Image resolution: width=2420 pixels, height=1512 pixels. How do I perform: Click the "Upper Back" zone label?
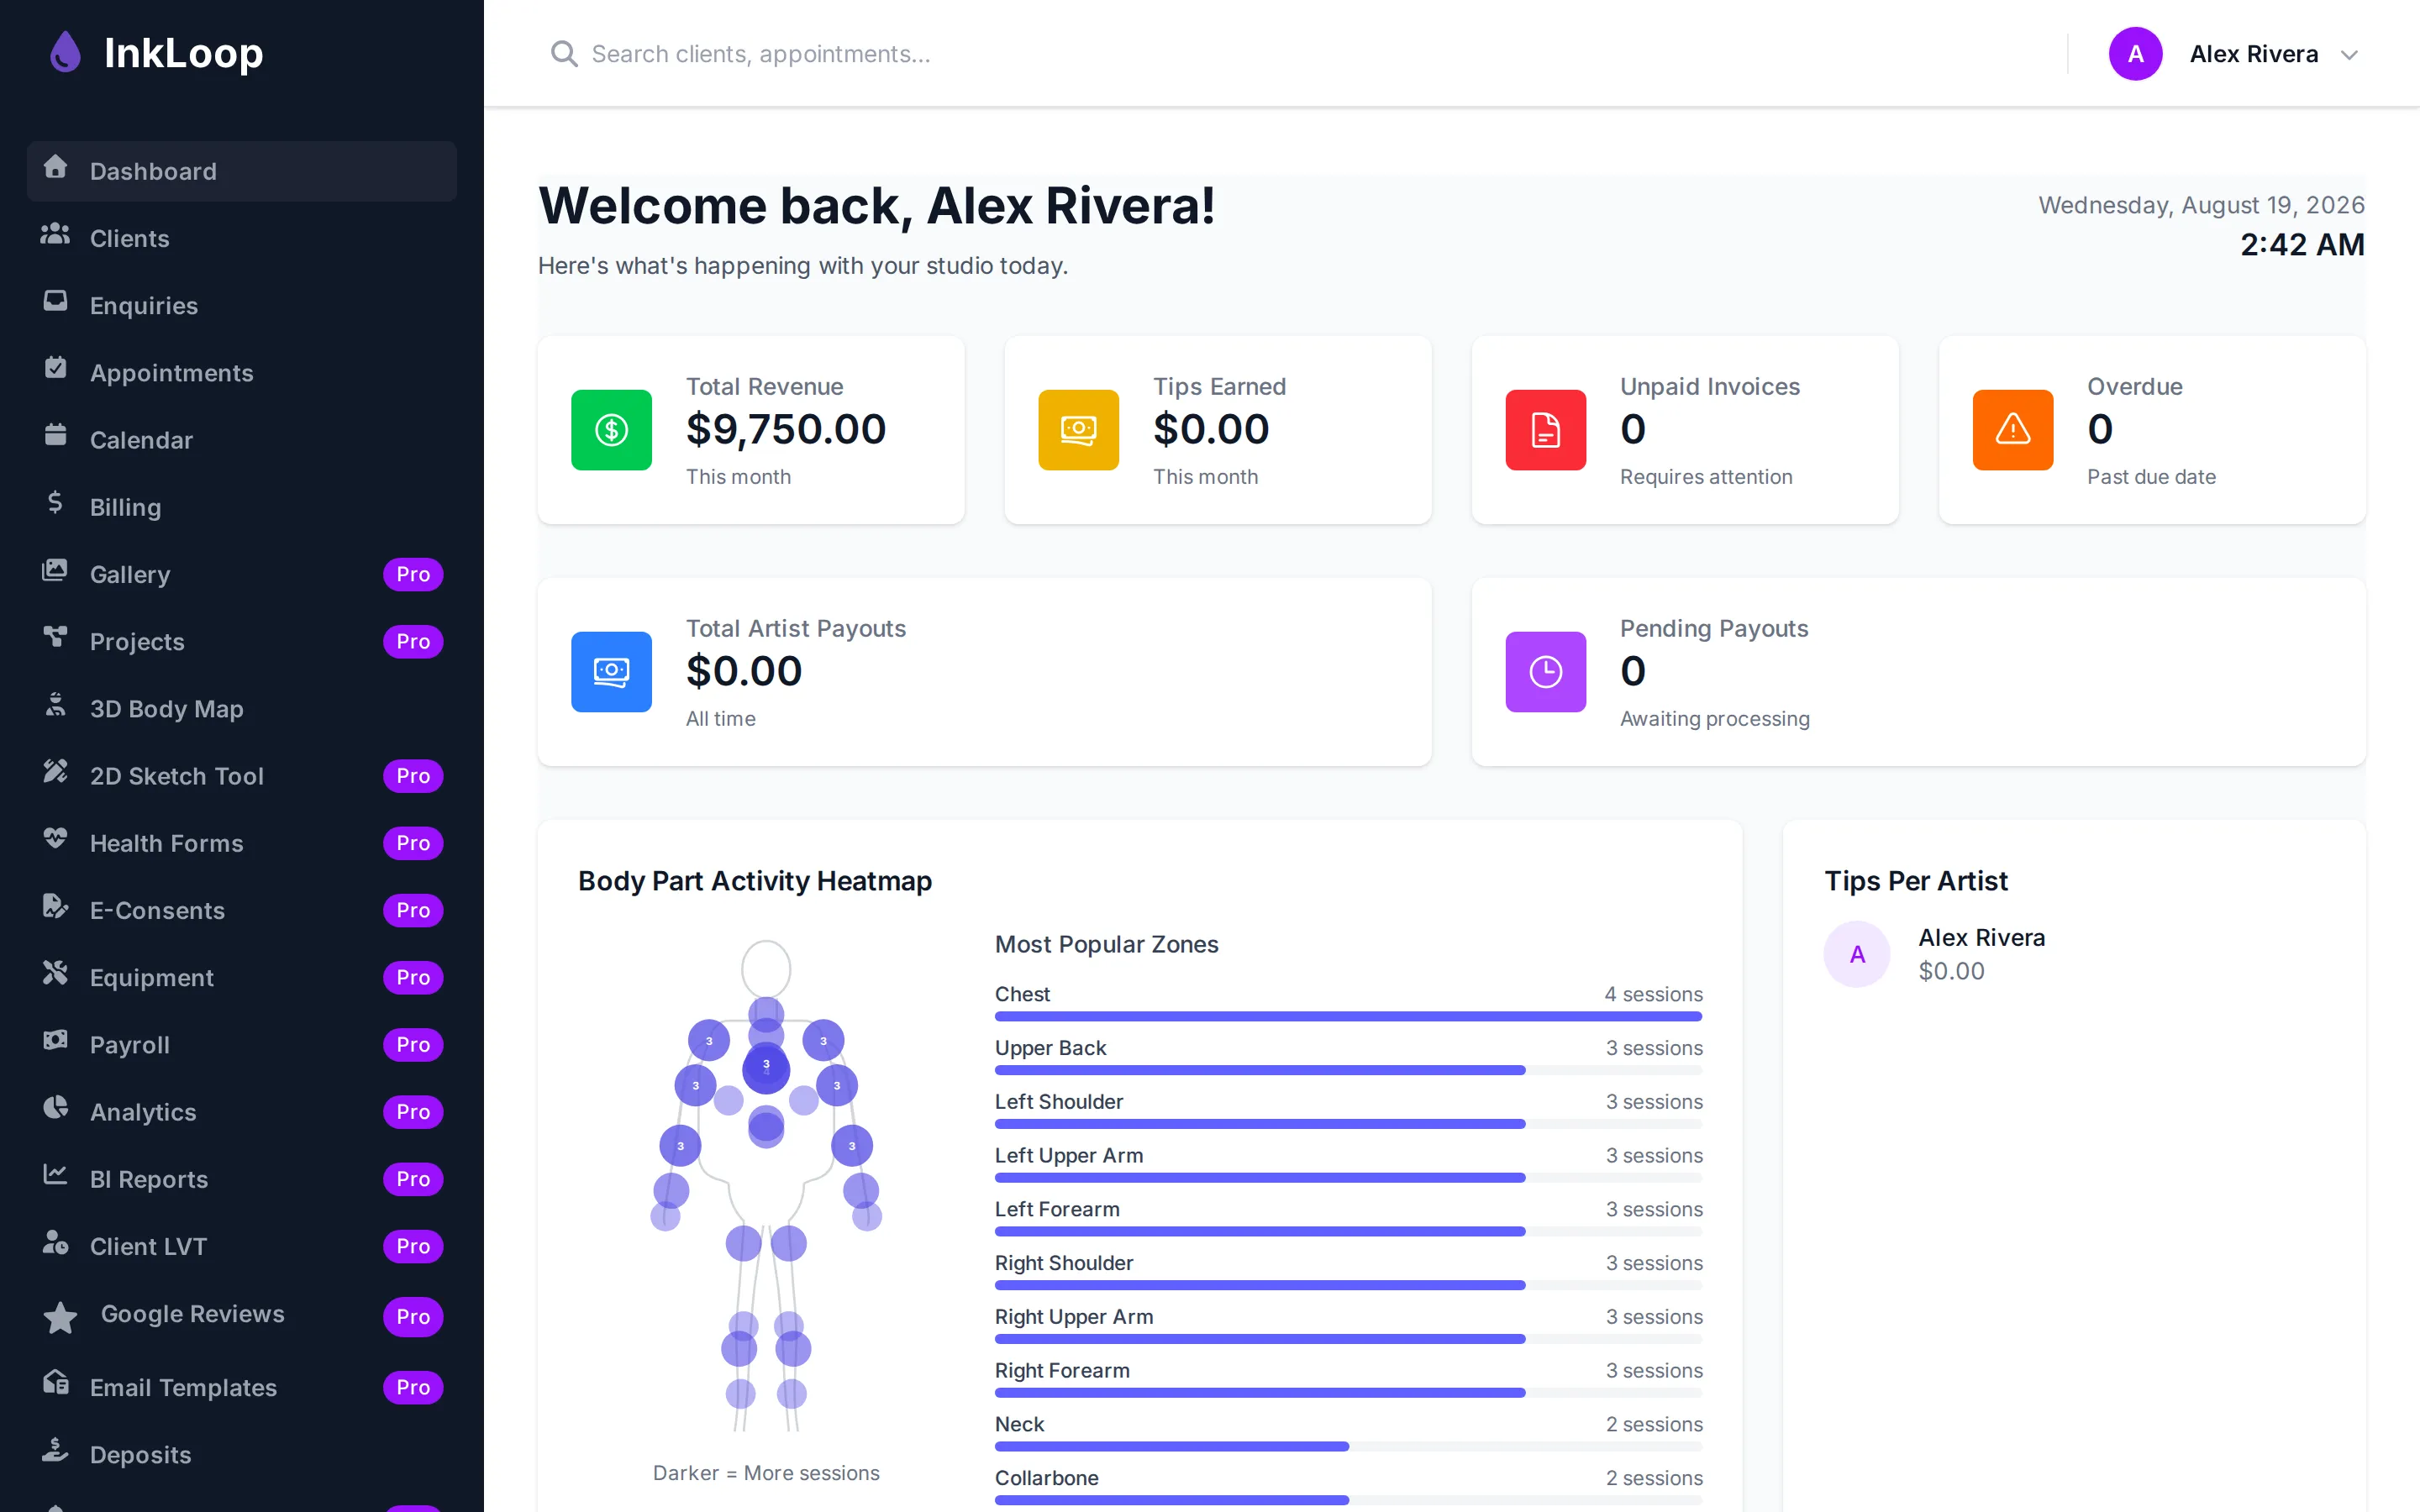click(x=1050, y=1047)
